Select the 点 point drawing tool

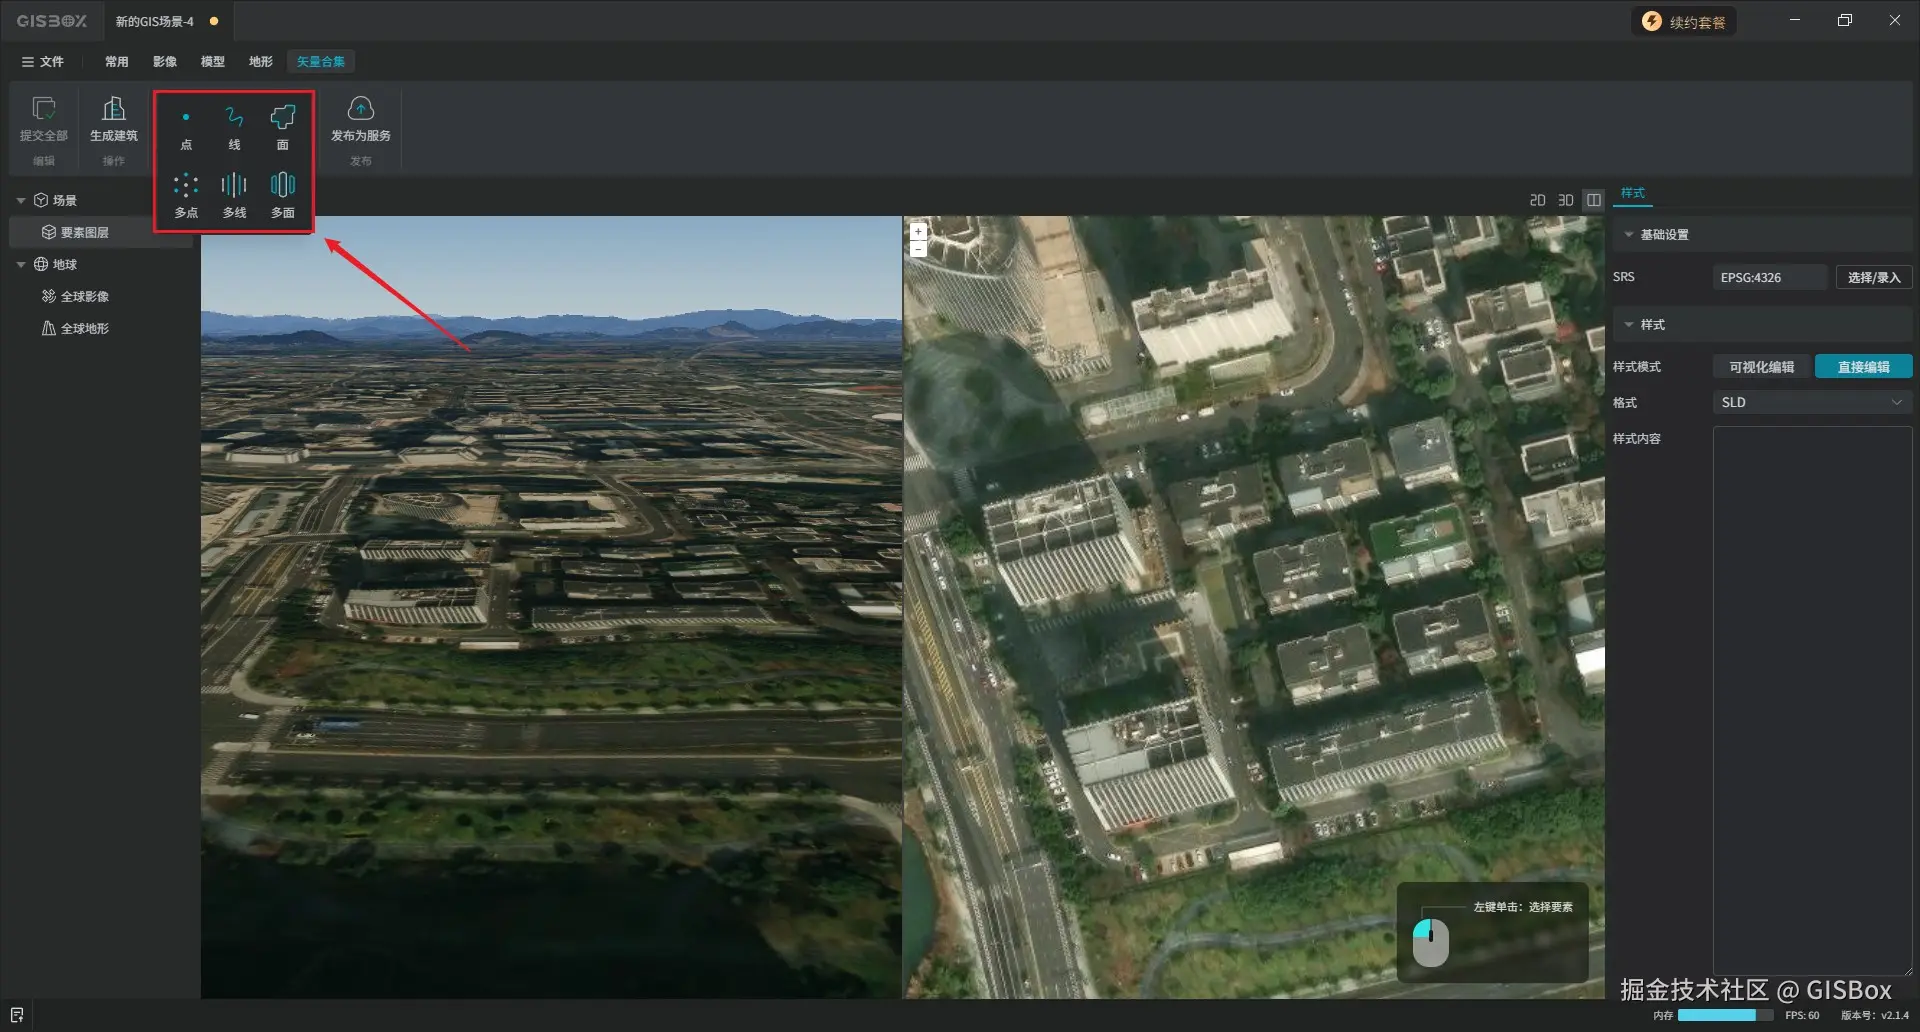[x=186, y=129]
